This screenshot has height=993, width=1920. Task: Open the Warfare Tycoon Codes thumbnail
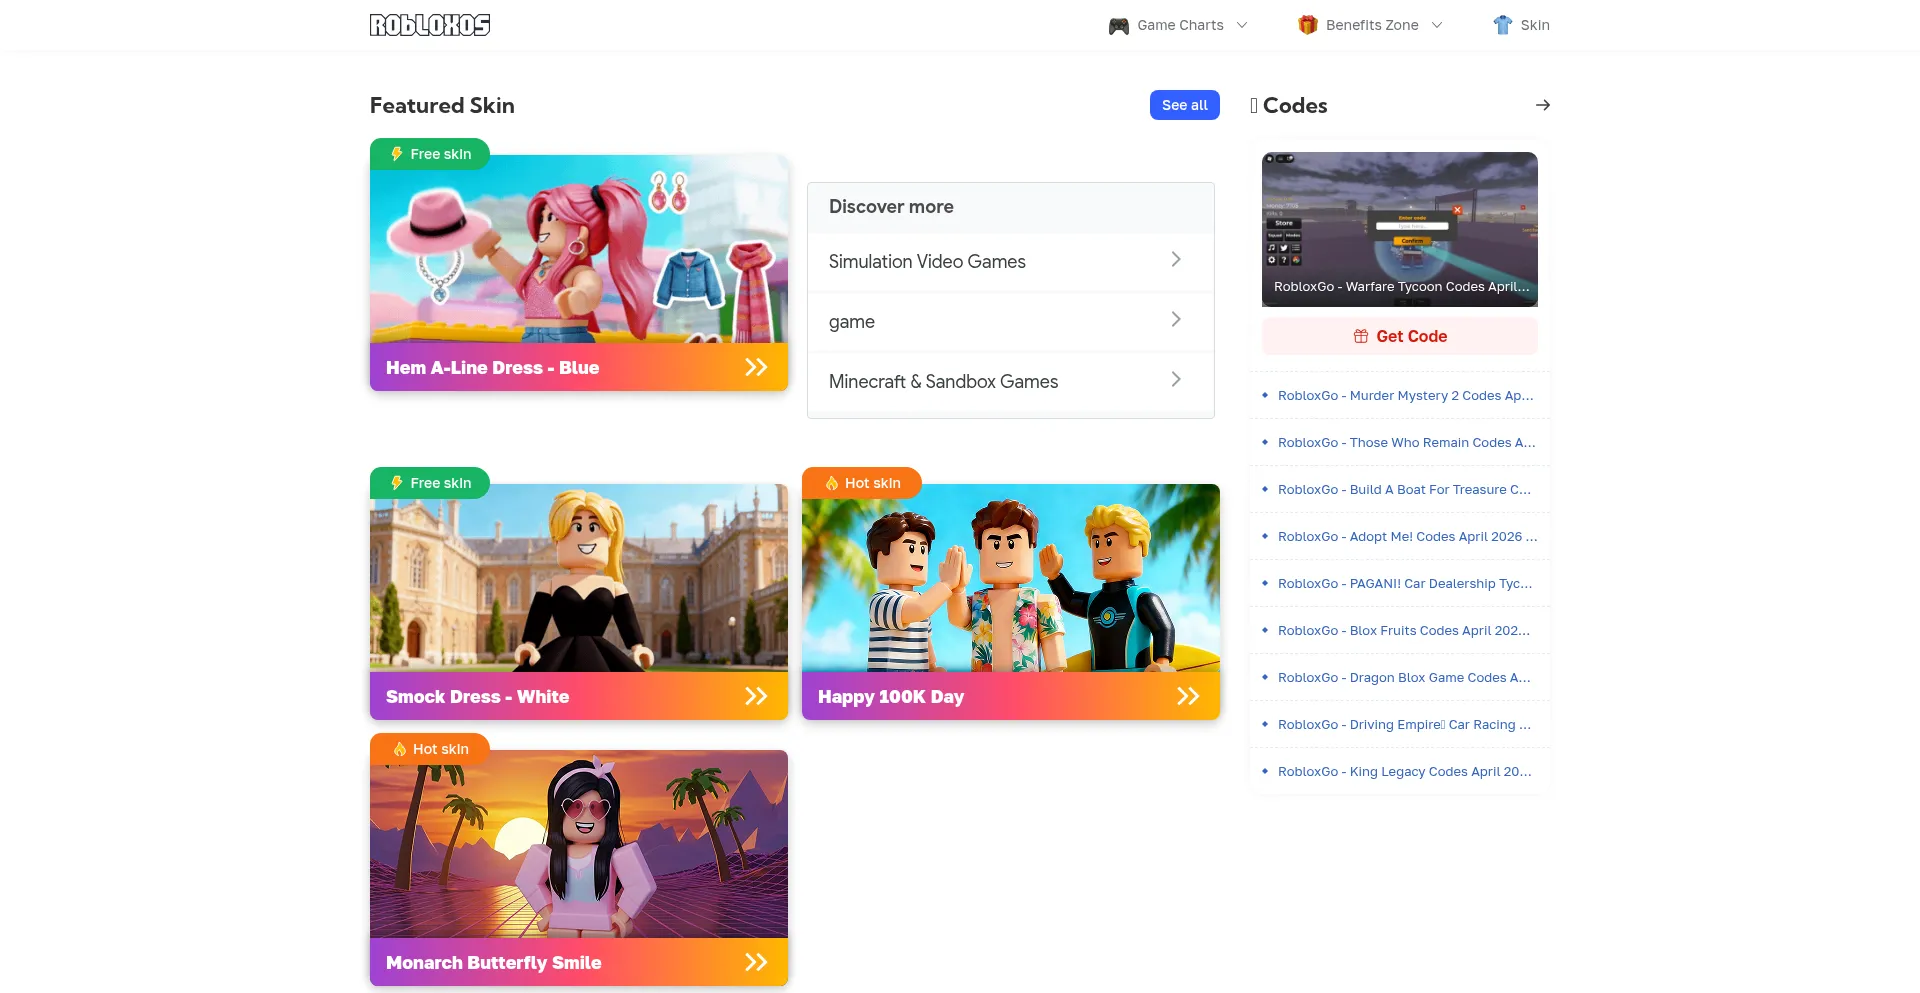coord(1400,229)
